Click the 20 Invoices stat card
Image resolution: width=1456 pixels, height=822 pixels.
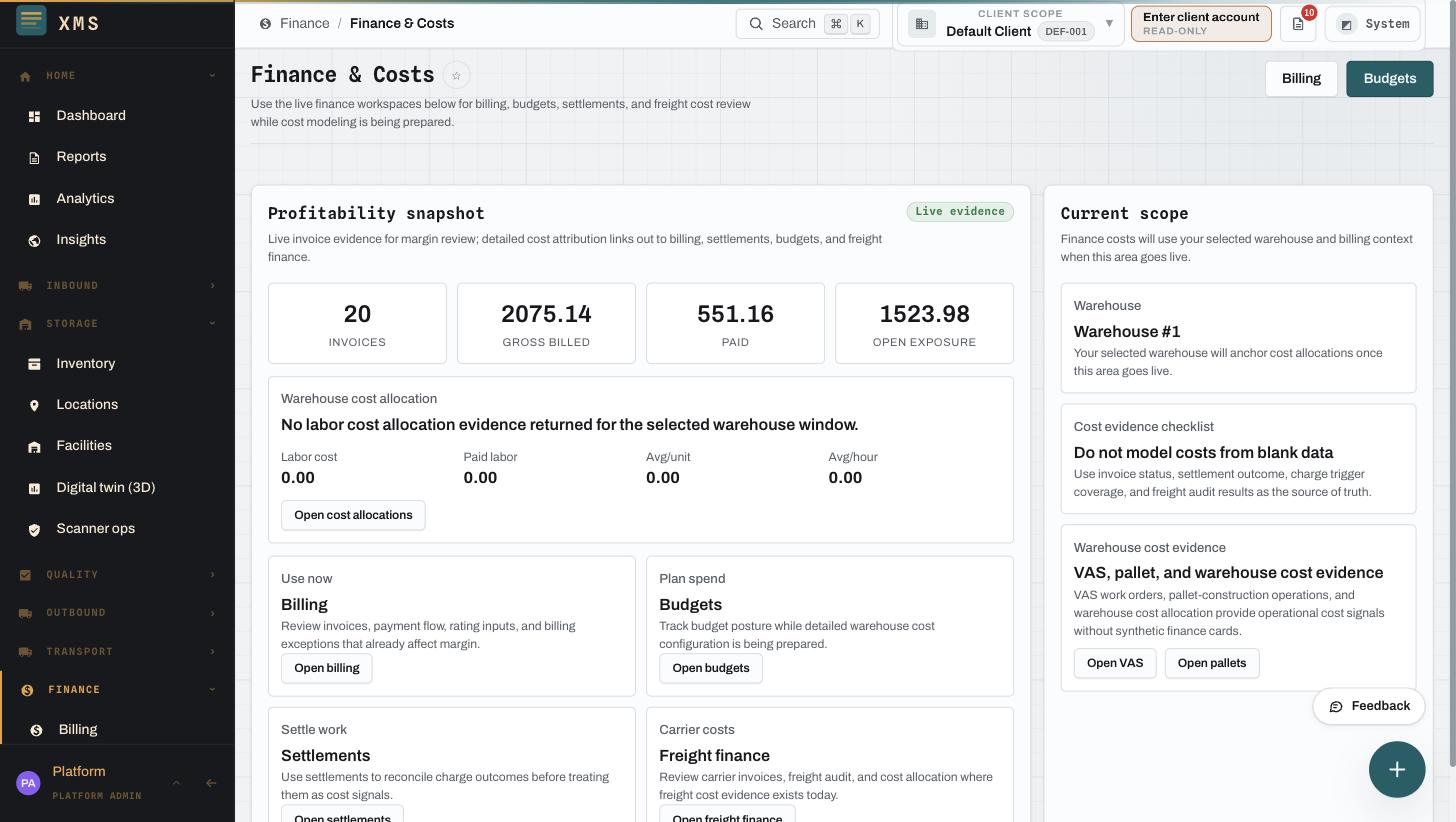[x=357, y=323]
